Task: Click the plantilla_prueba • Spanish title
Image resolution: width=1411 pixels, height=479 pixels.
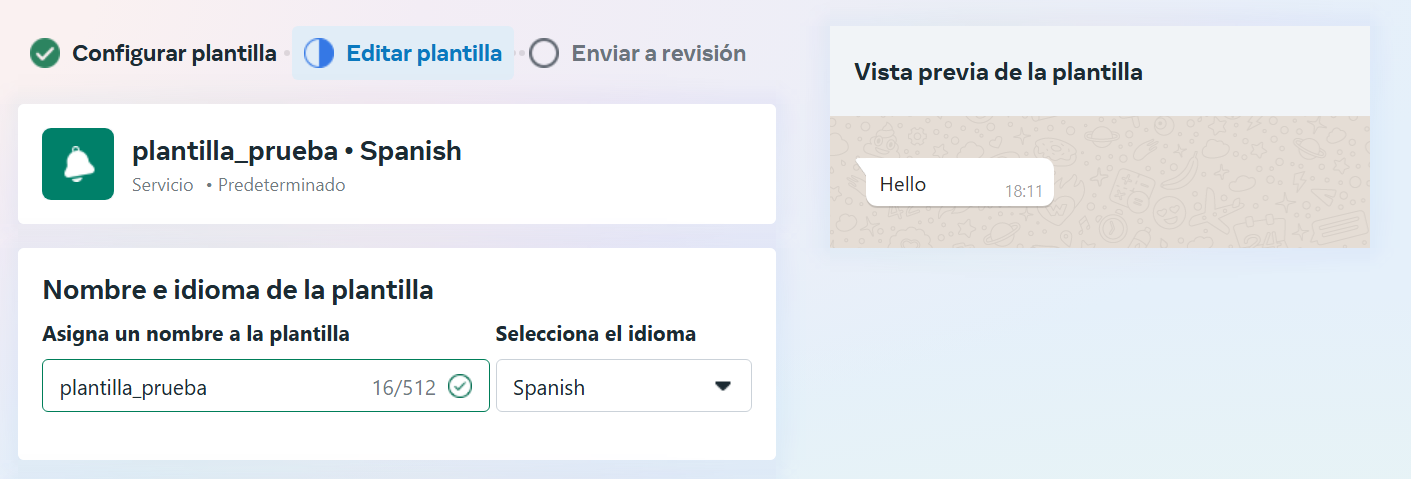Action: 297,151
